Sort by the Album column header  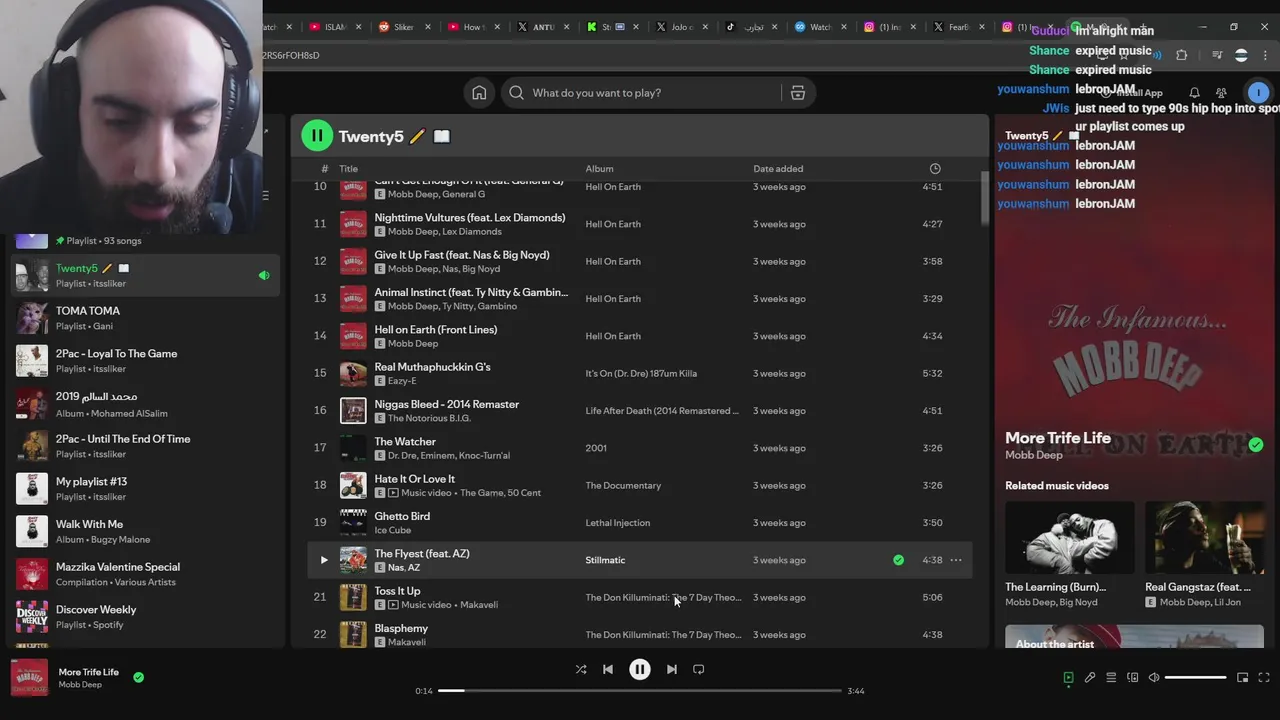point(599,169)
